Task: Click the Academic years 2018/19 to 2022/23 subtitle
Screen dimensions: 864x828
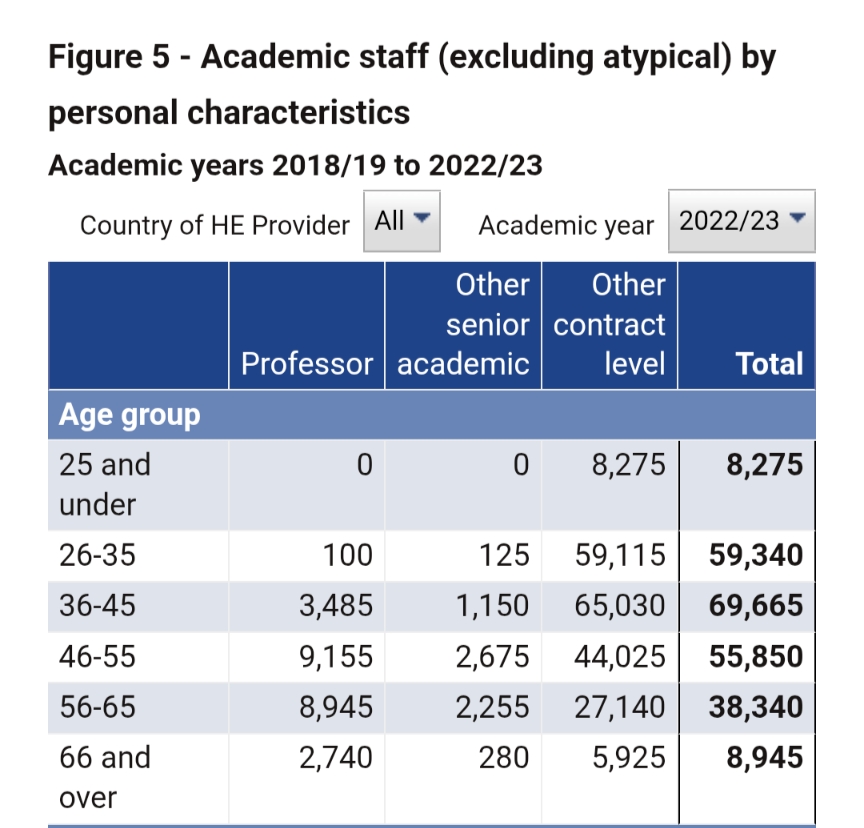Action: pyautogui.click(x=295, y=165)
